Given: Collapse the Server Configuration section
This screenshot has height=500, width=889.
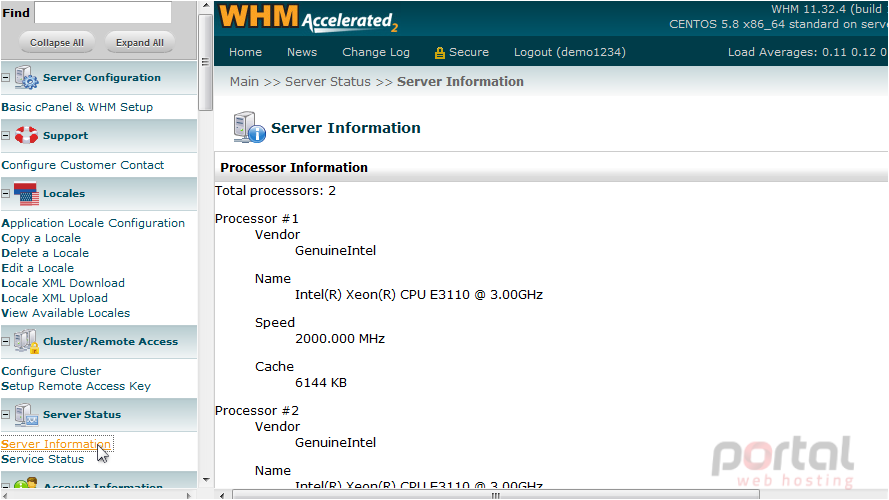Looking at the screenshot, I should pyautogui.click(x=6, y=78).
